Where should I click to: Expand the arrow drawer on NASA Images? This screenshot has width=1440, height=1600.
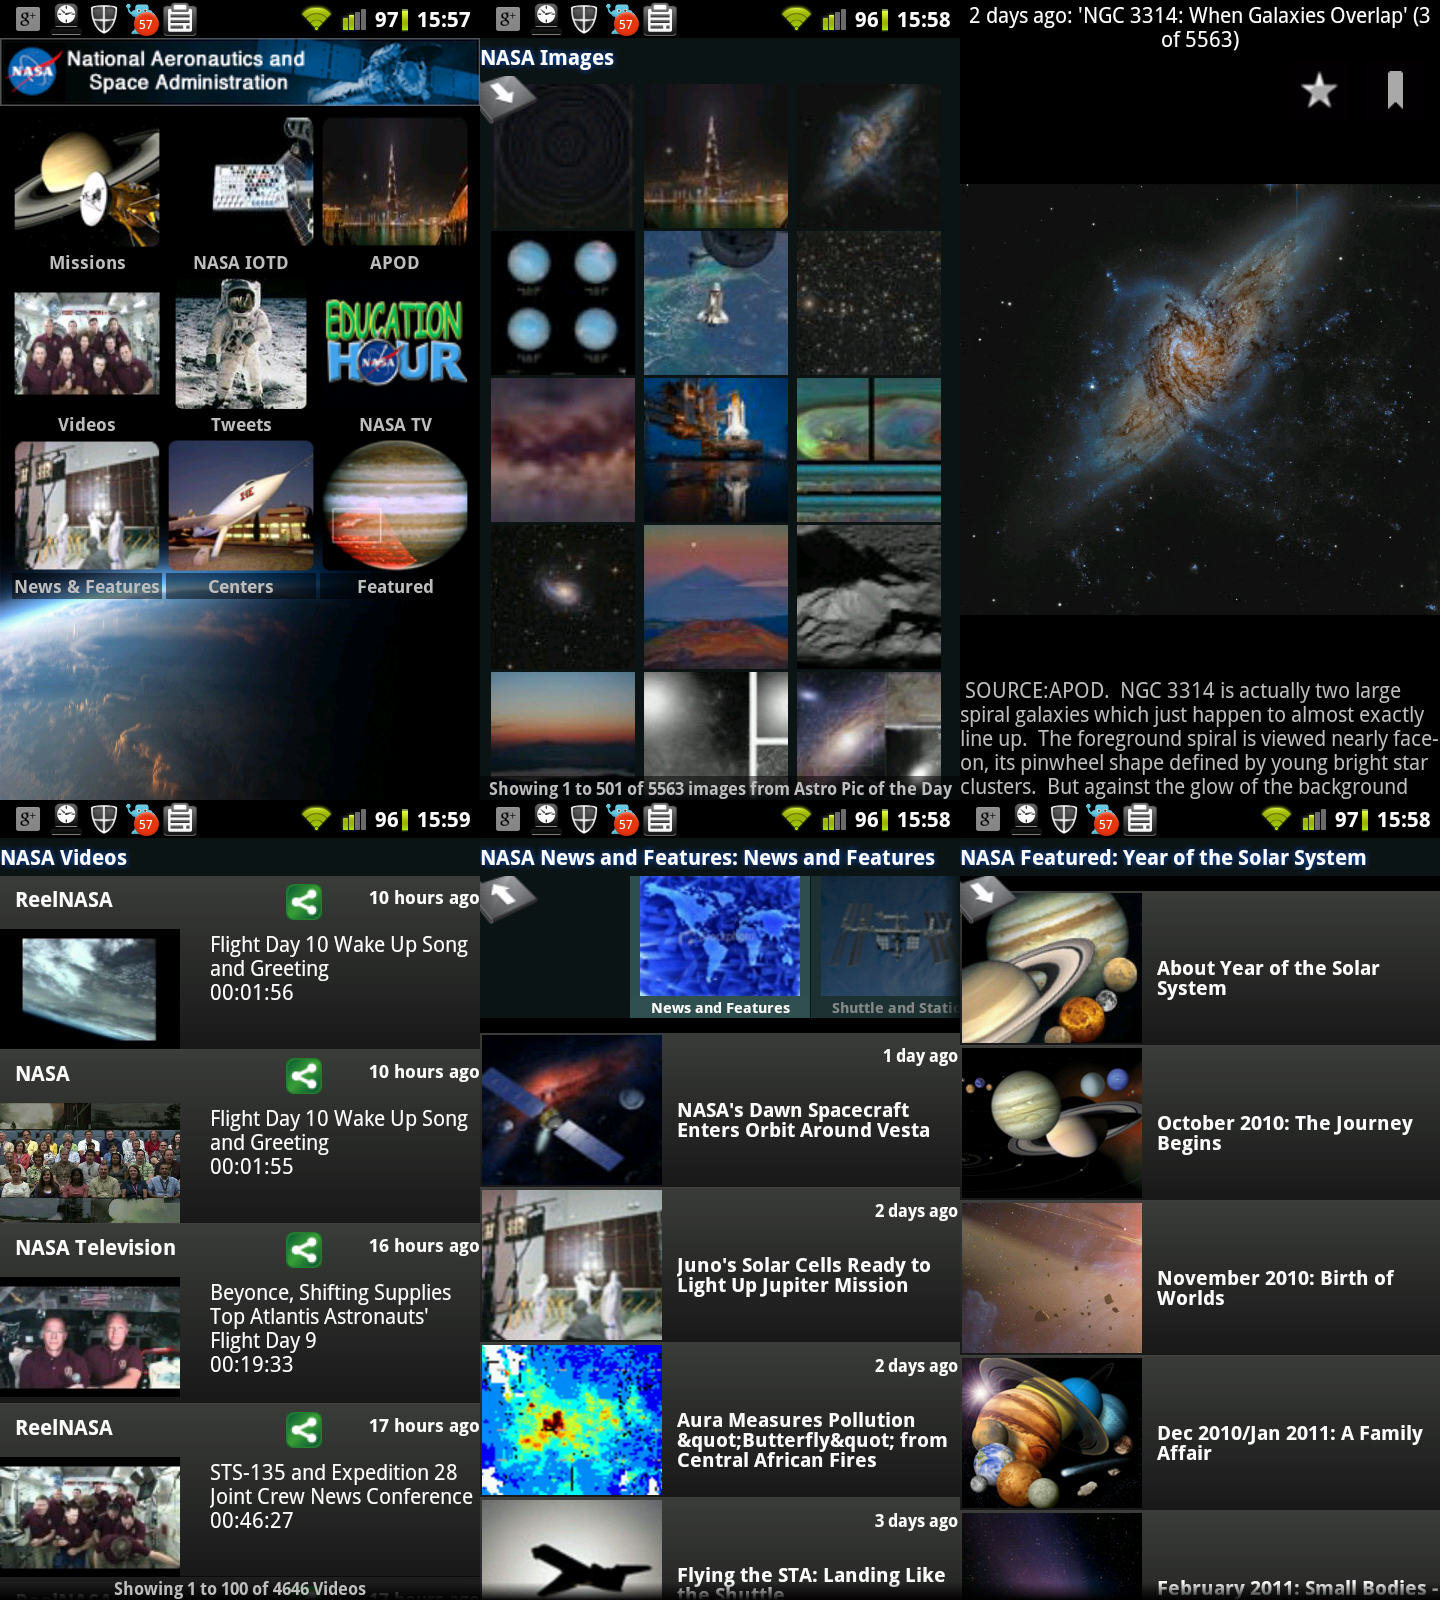506,96
